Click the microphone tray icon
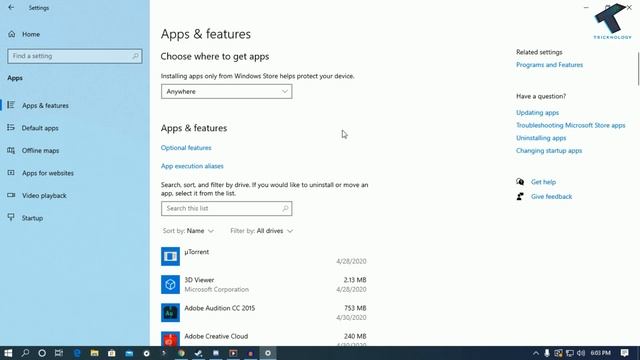The width and height of the screenshot is (640, 360). pyautogui.click(x=547, y=353)
